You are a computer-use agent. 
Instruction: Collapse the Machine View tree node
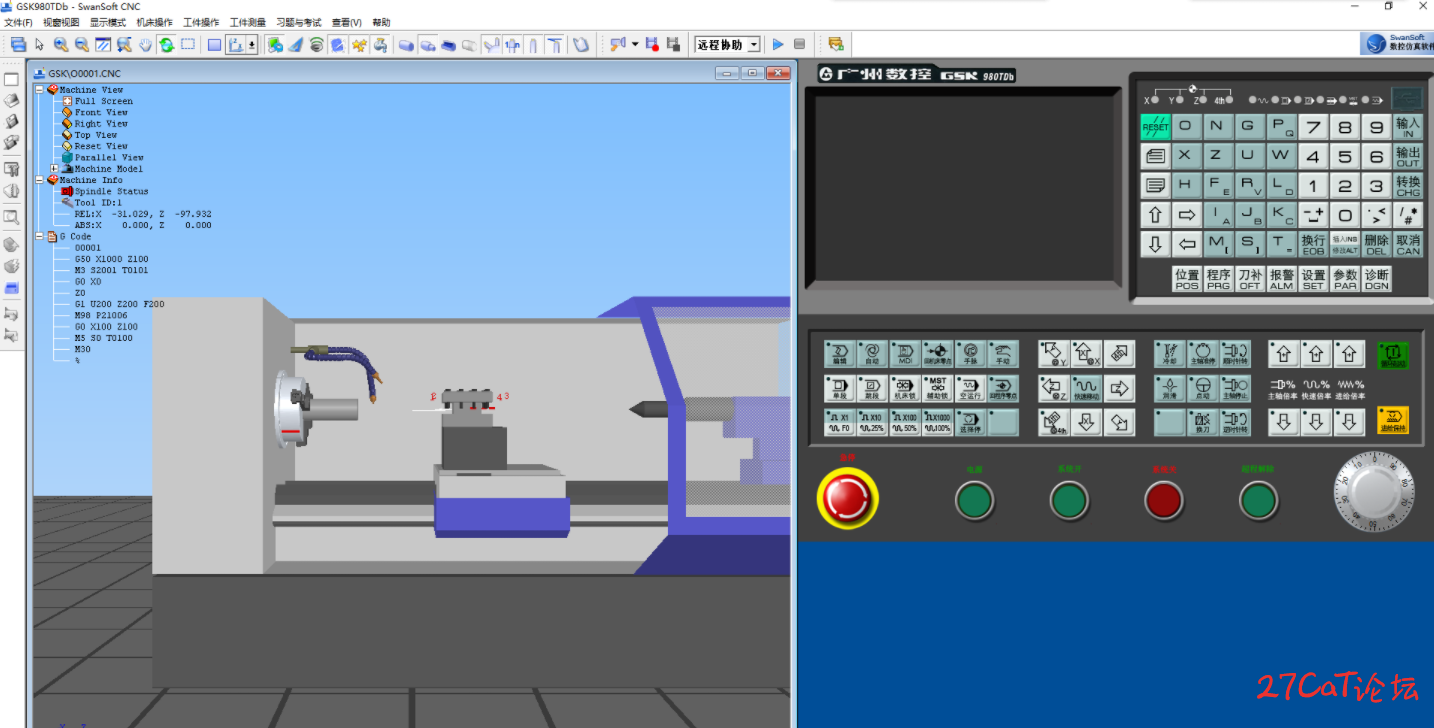(x=39, y=90)
